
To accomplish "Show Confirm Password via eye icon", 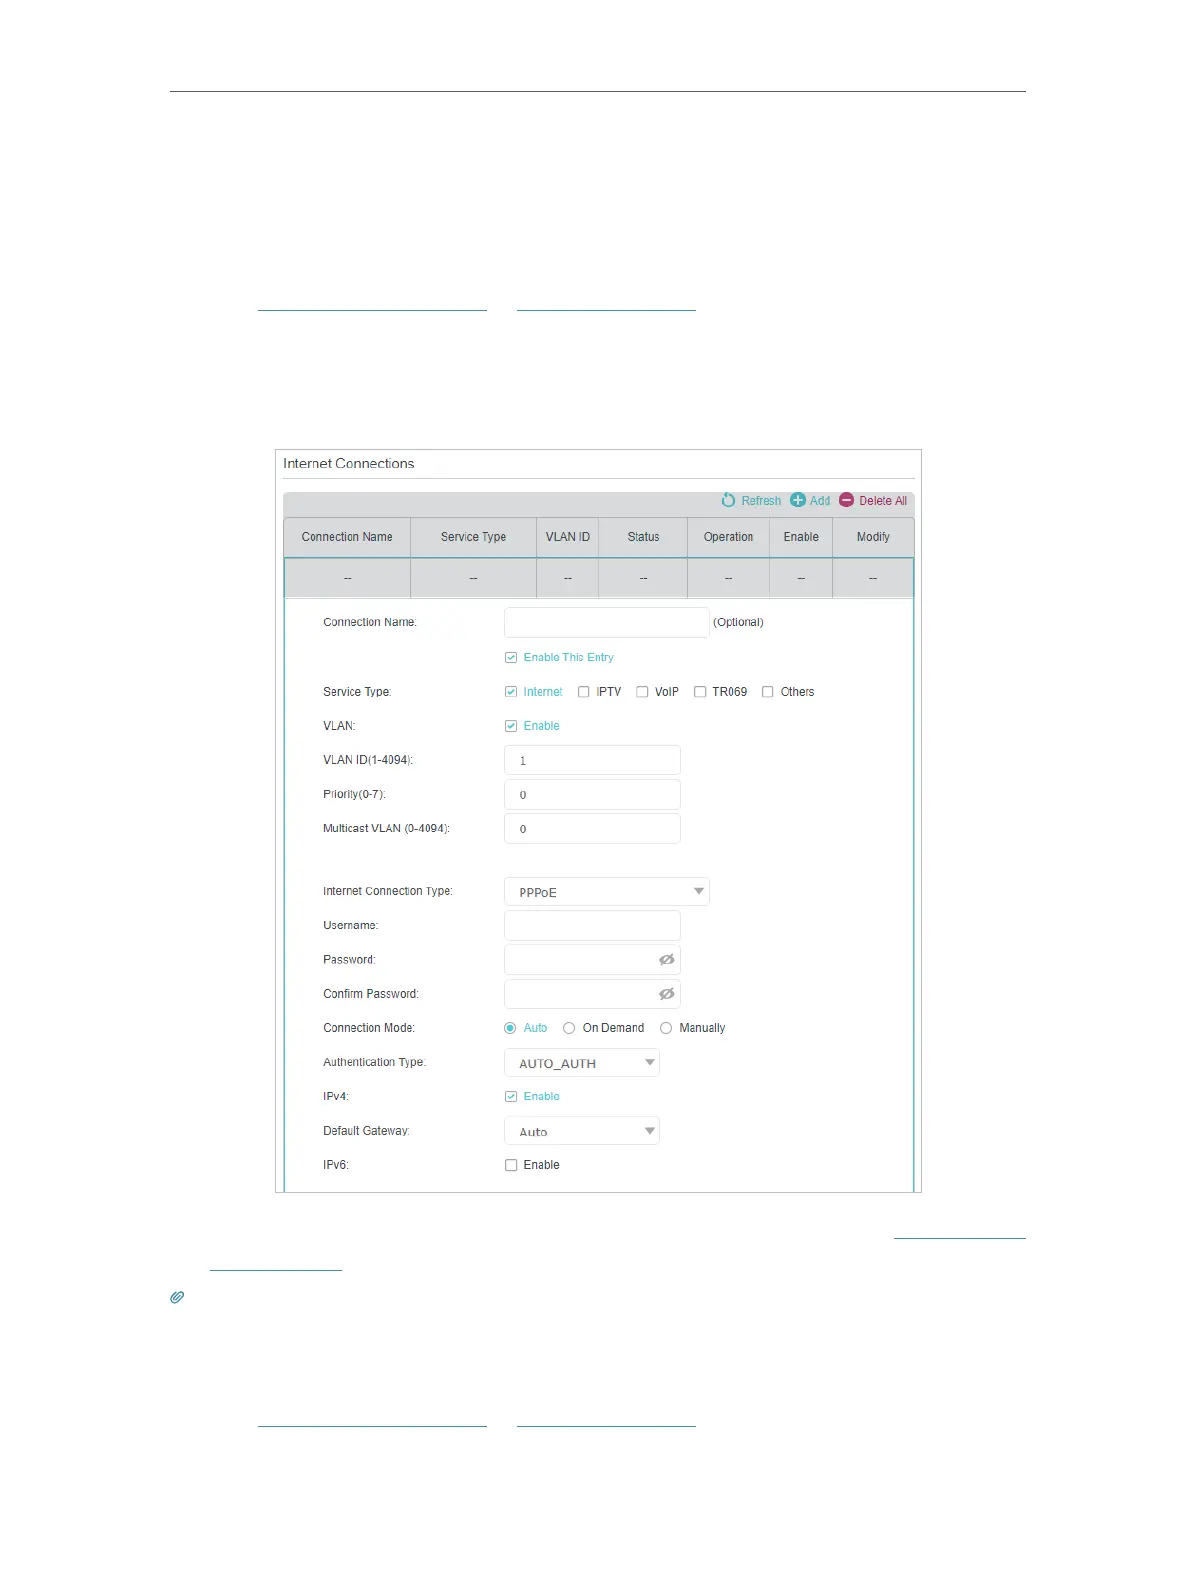I will (x=666, y=994).
